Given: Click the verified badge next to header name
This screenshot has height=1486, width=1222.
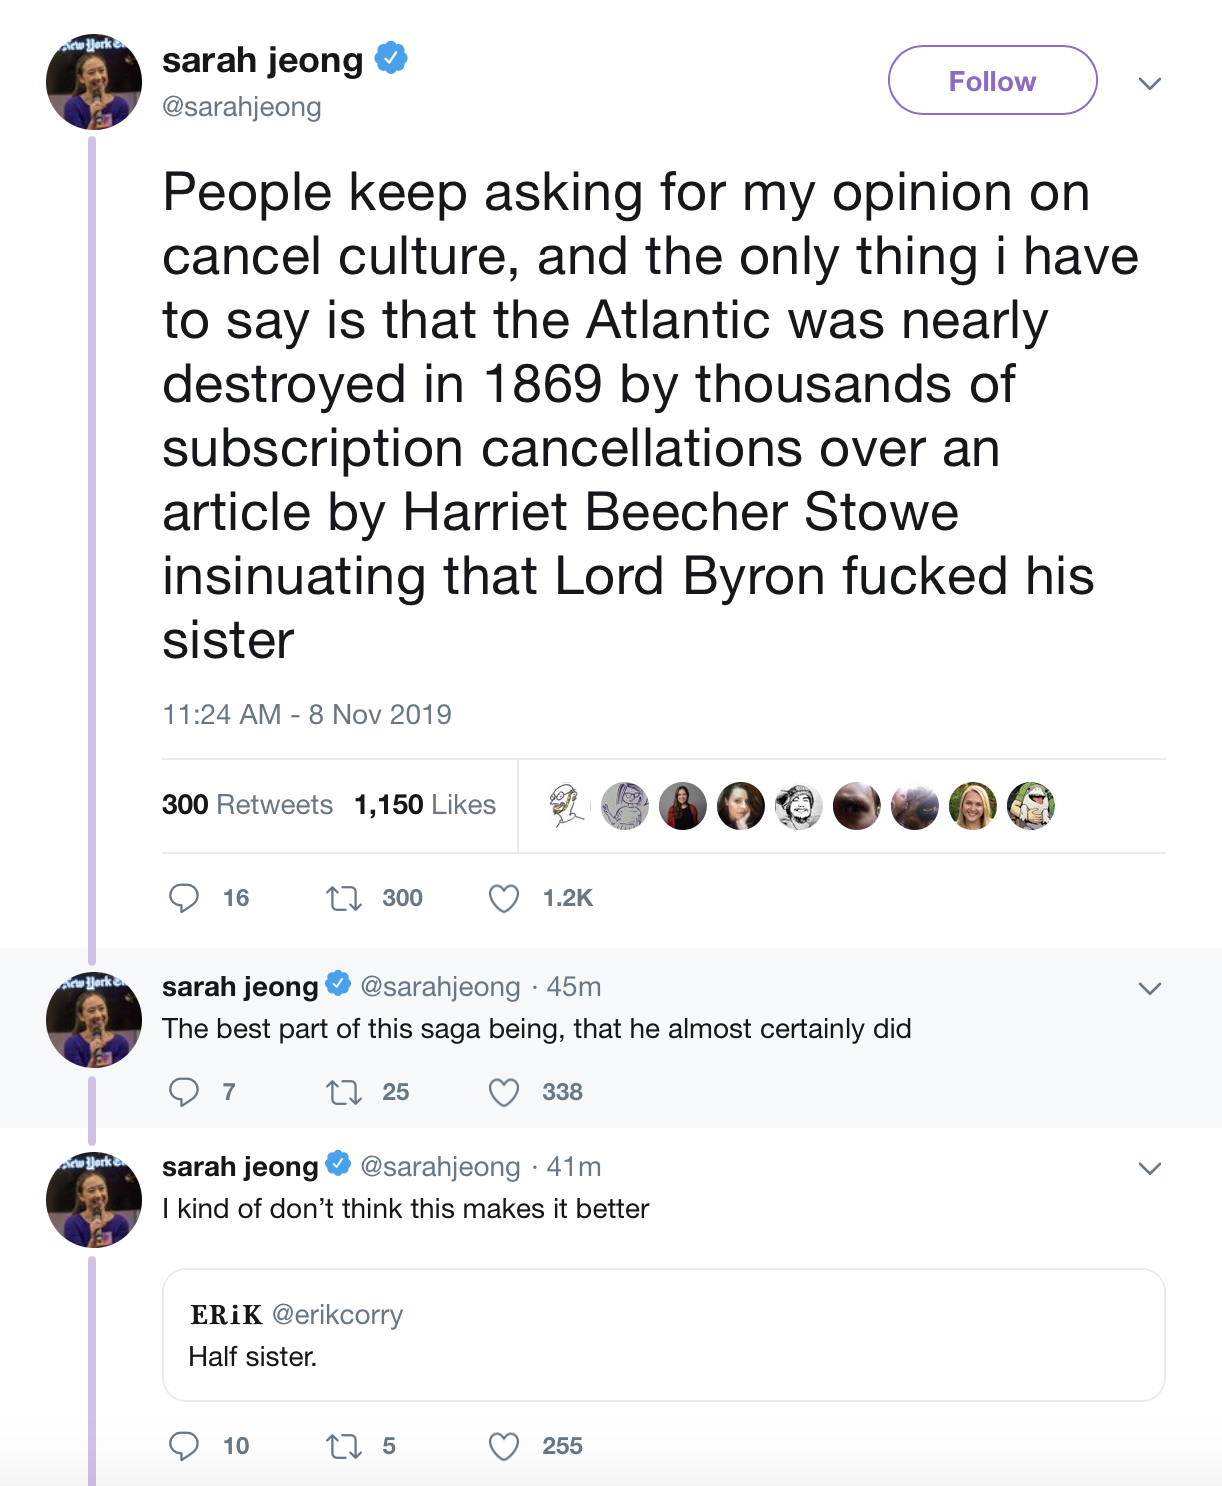Looking at the screenshot, I should [391, 58].
